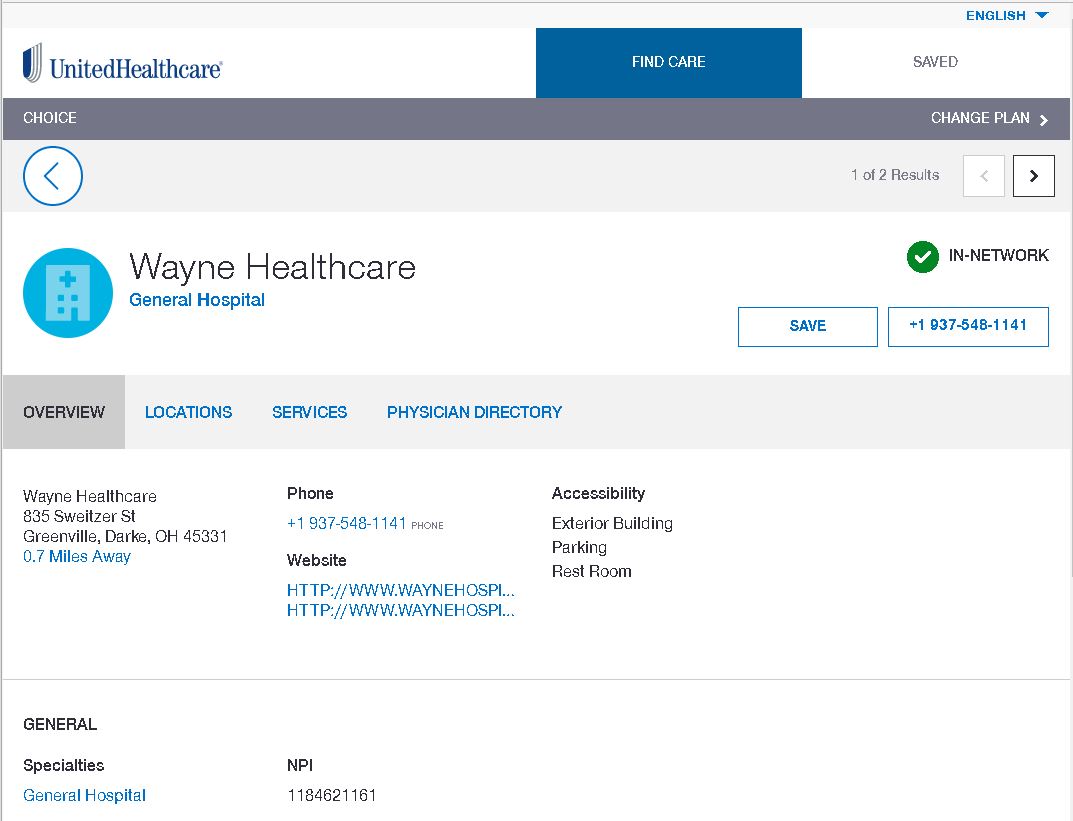Click the CHOICE plan label

point(49,118)
